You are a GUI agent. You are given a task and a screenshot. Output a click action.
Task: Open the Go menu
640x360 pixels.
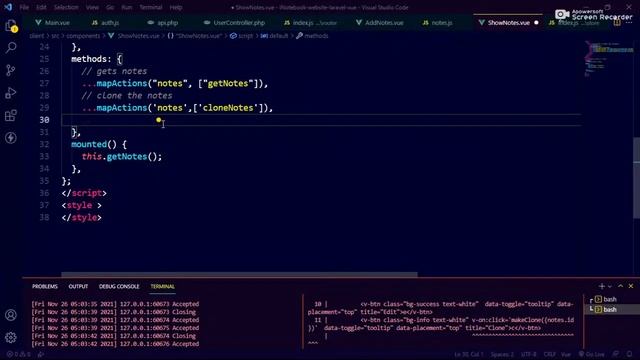click(x=110, y=7)
